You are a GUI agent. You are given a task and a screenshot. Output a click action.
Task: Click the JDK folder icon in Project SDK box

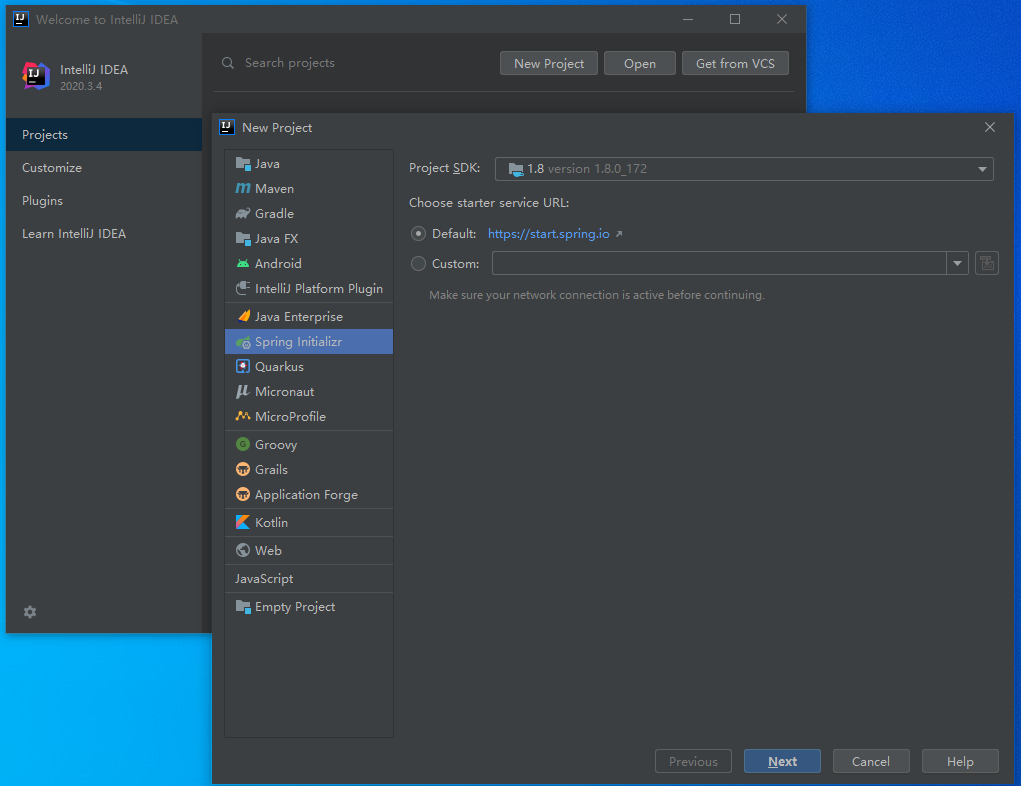pos(516,169)
